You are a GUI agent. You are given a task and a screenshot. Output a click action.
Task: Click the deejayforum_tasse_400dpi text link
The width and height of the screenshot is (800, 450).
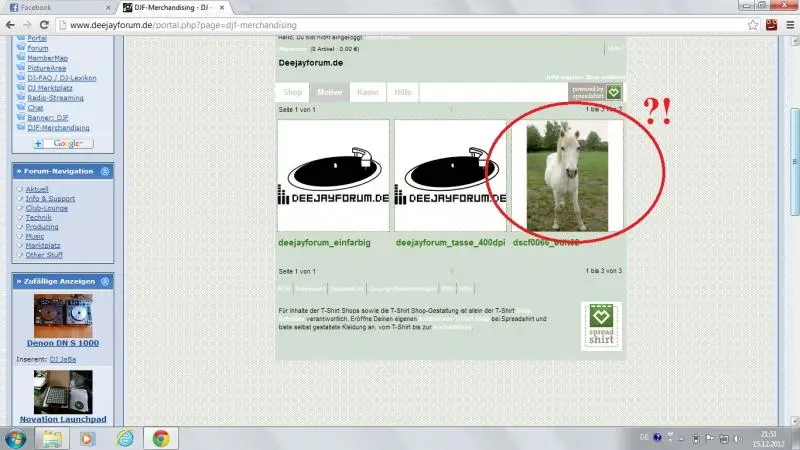(451, 243)
